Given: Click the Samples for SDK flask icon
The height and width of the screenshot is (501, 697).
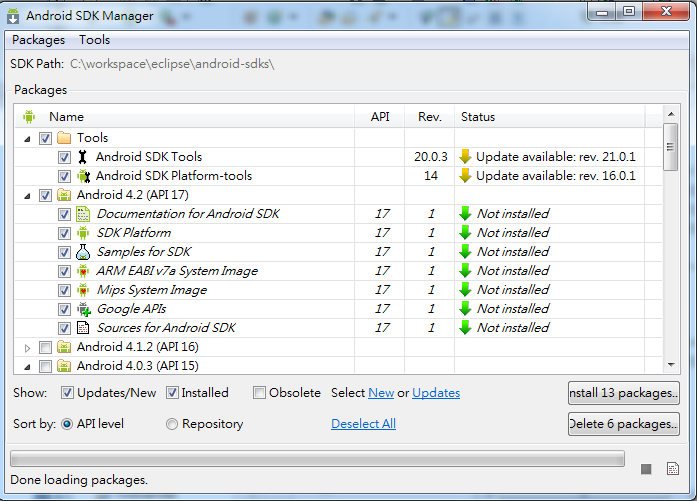Looking at the screenshot, I should [x=83, y=252].
